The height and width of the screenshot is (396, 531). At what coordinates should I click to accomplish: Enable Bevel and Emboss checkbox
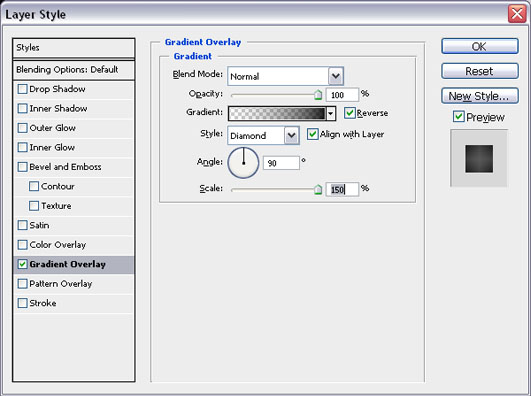point(22,167)
